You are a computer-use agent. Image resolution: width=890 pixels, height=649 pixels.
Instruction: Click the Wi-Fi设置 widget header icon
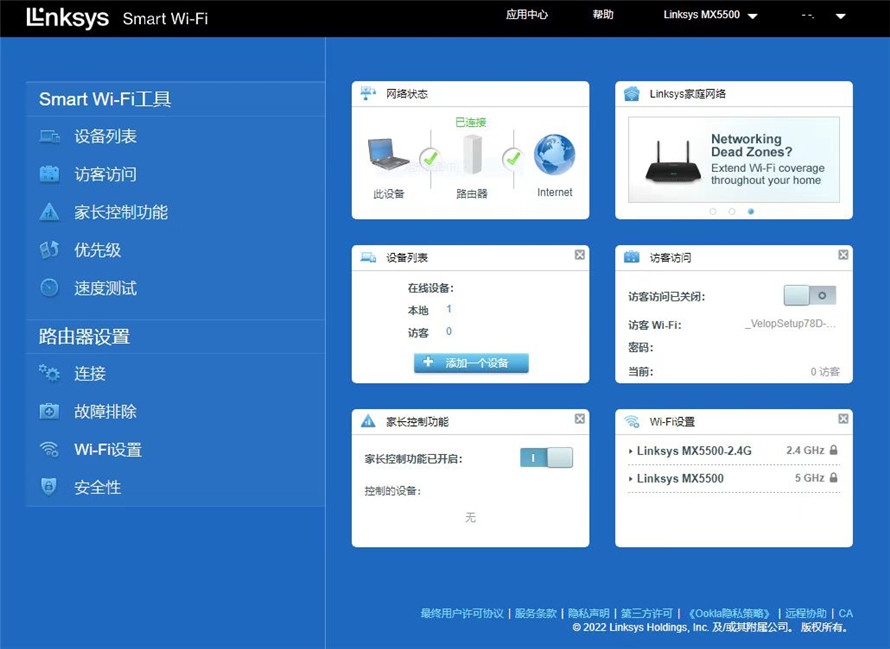click(x=632, y=421)
